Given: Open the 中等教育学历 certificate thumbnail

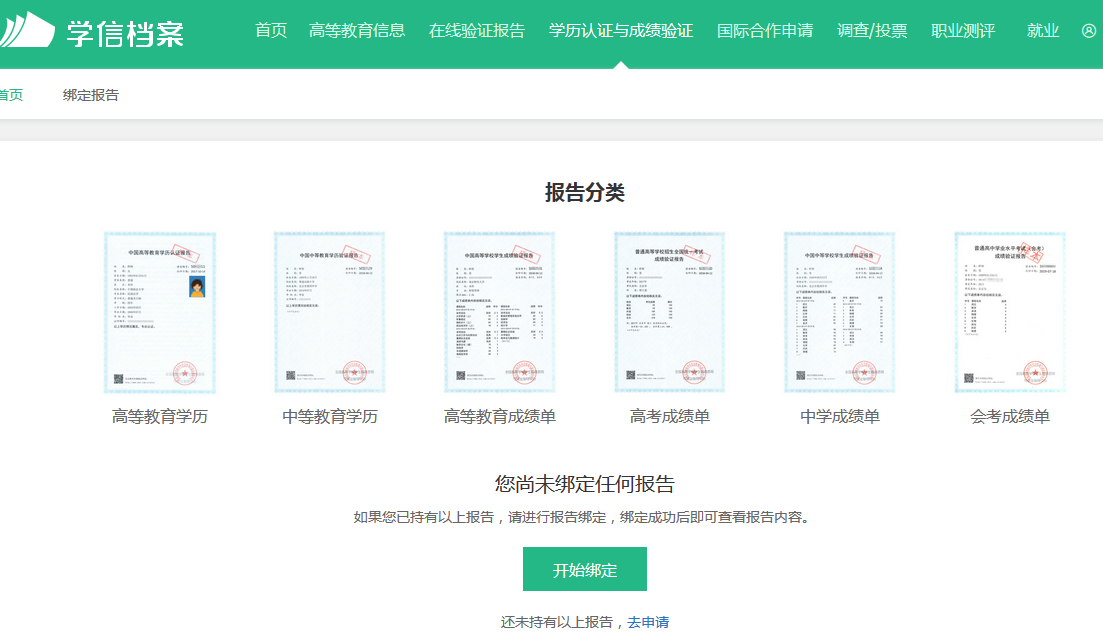Looking at the screenshot, I should (x=330, y=313).
